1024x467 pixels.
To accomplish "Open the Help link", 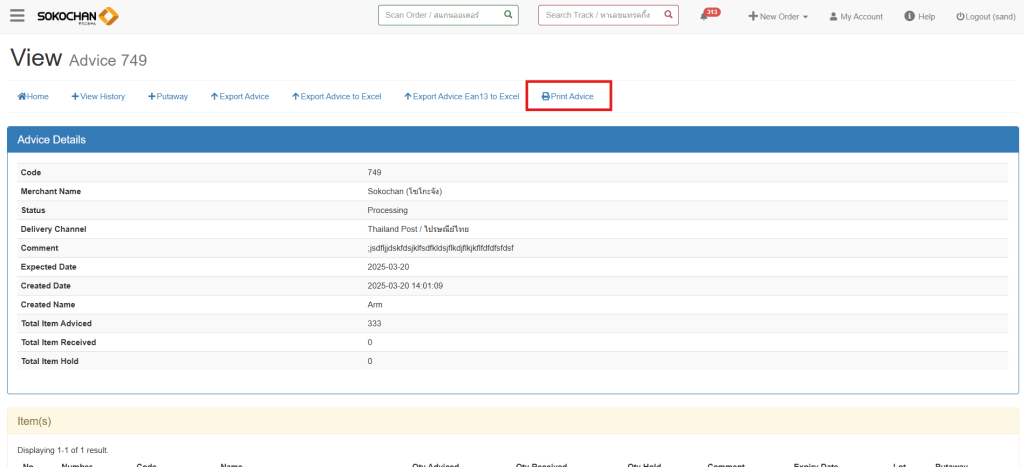I will pos(920,17).
